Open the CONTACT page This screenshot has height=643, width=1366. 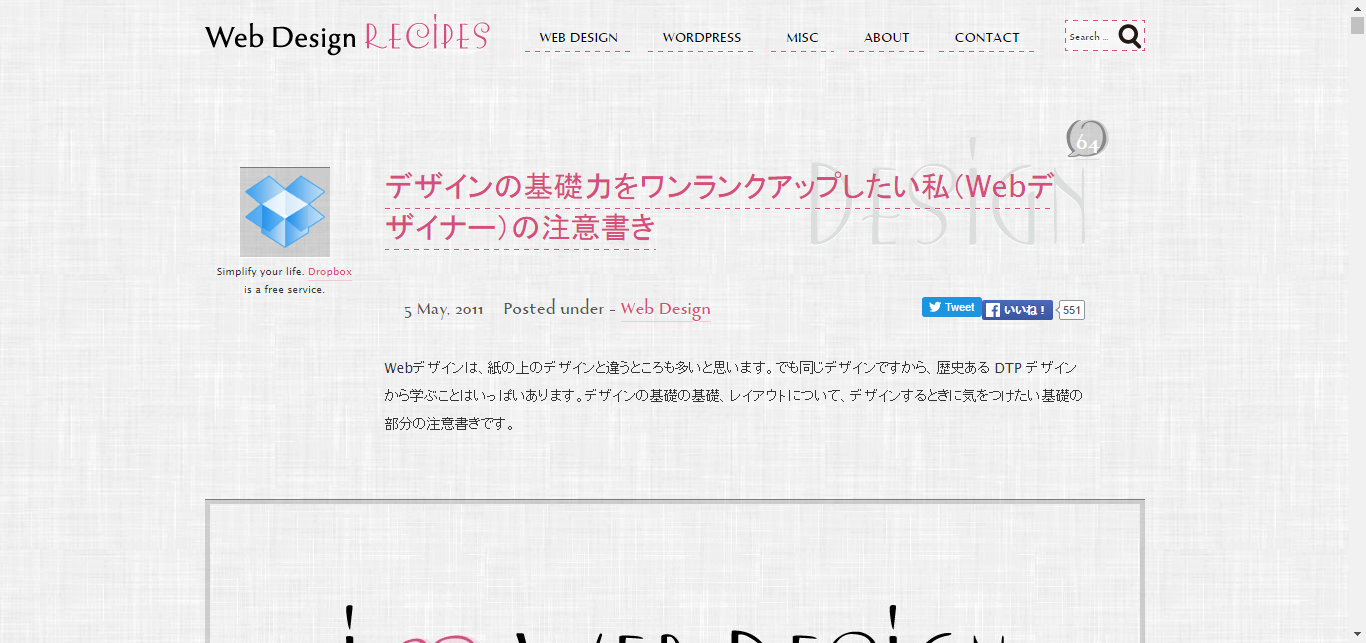pos(986,38)
